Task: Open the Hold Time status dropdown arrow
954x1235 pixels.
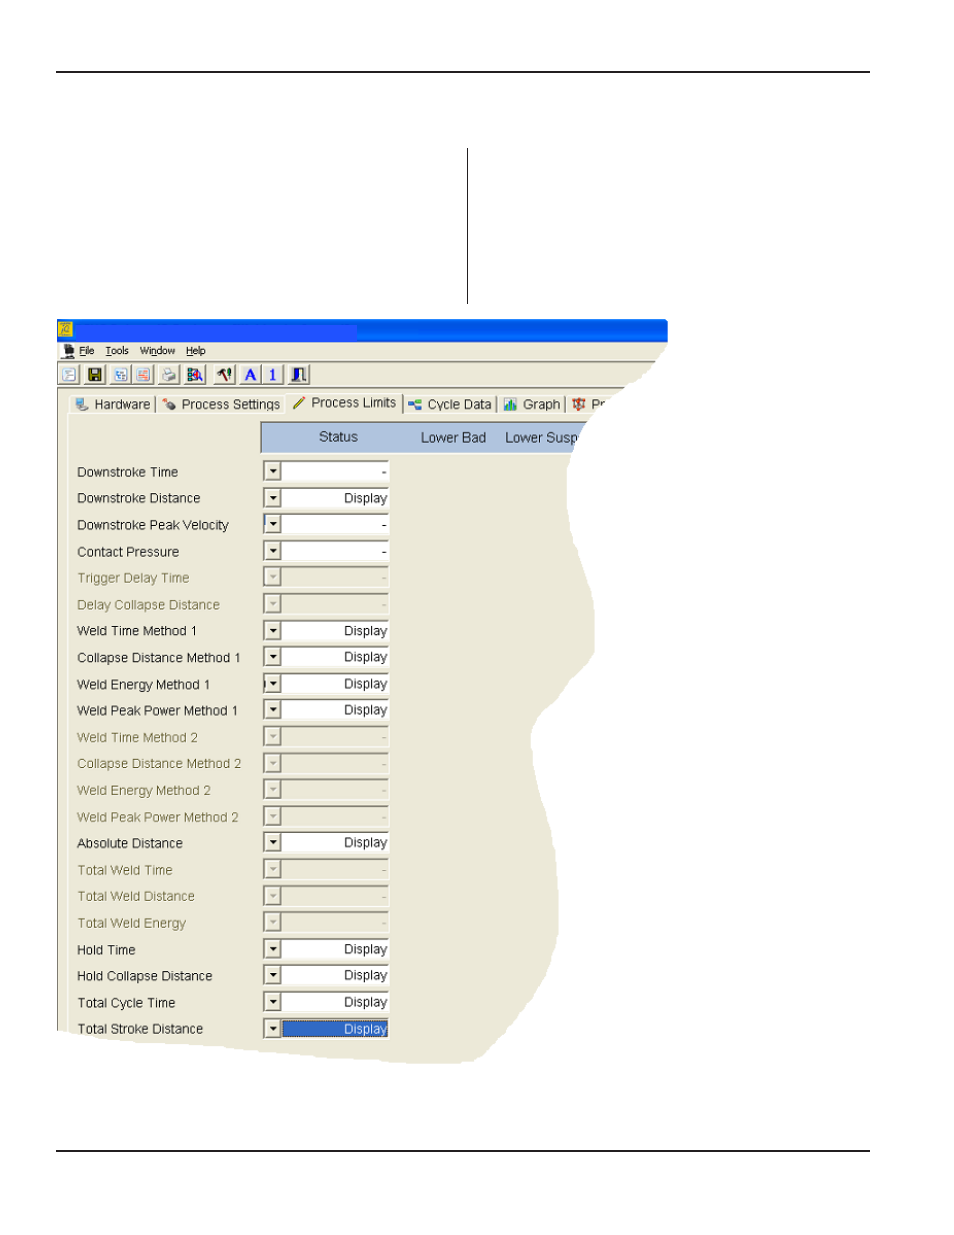Action: (272, 949)
